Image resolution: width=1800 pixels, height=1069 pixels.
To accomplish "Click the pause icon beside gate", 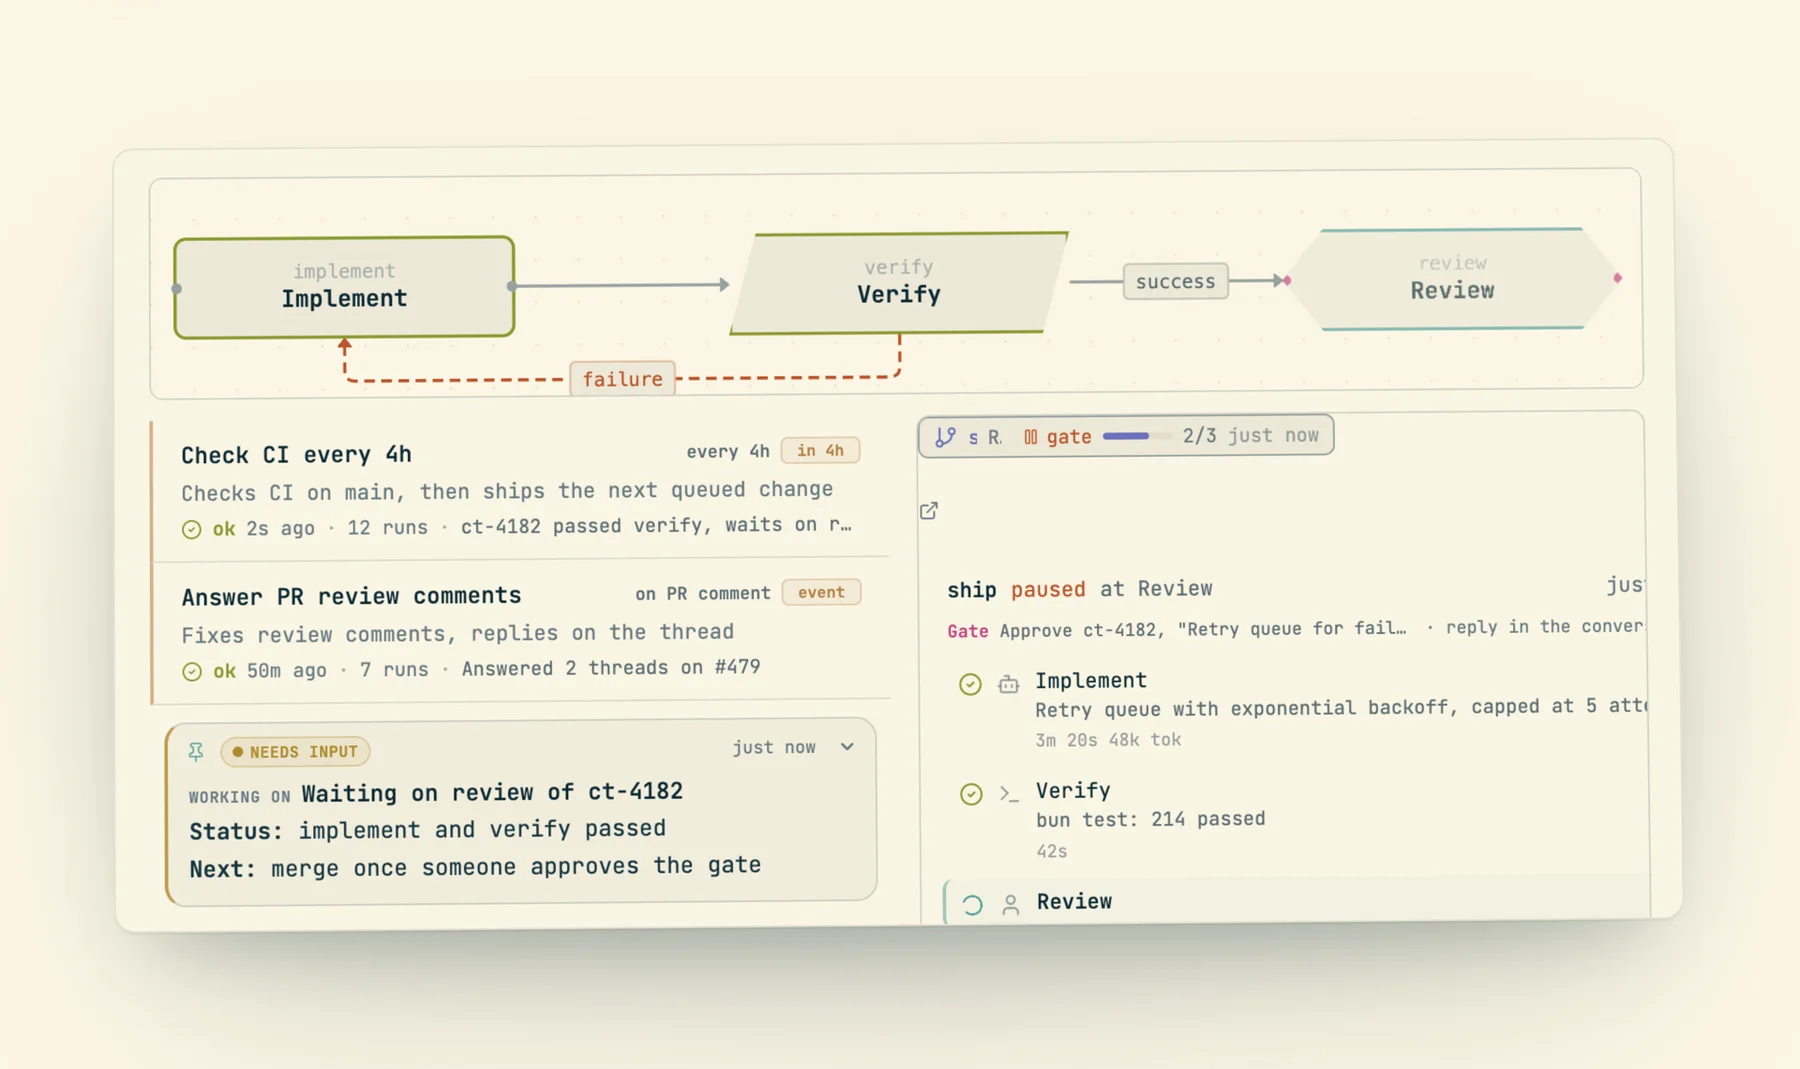I will [x=1030, y=437].
